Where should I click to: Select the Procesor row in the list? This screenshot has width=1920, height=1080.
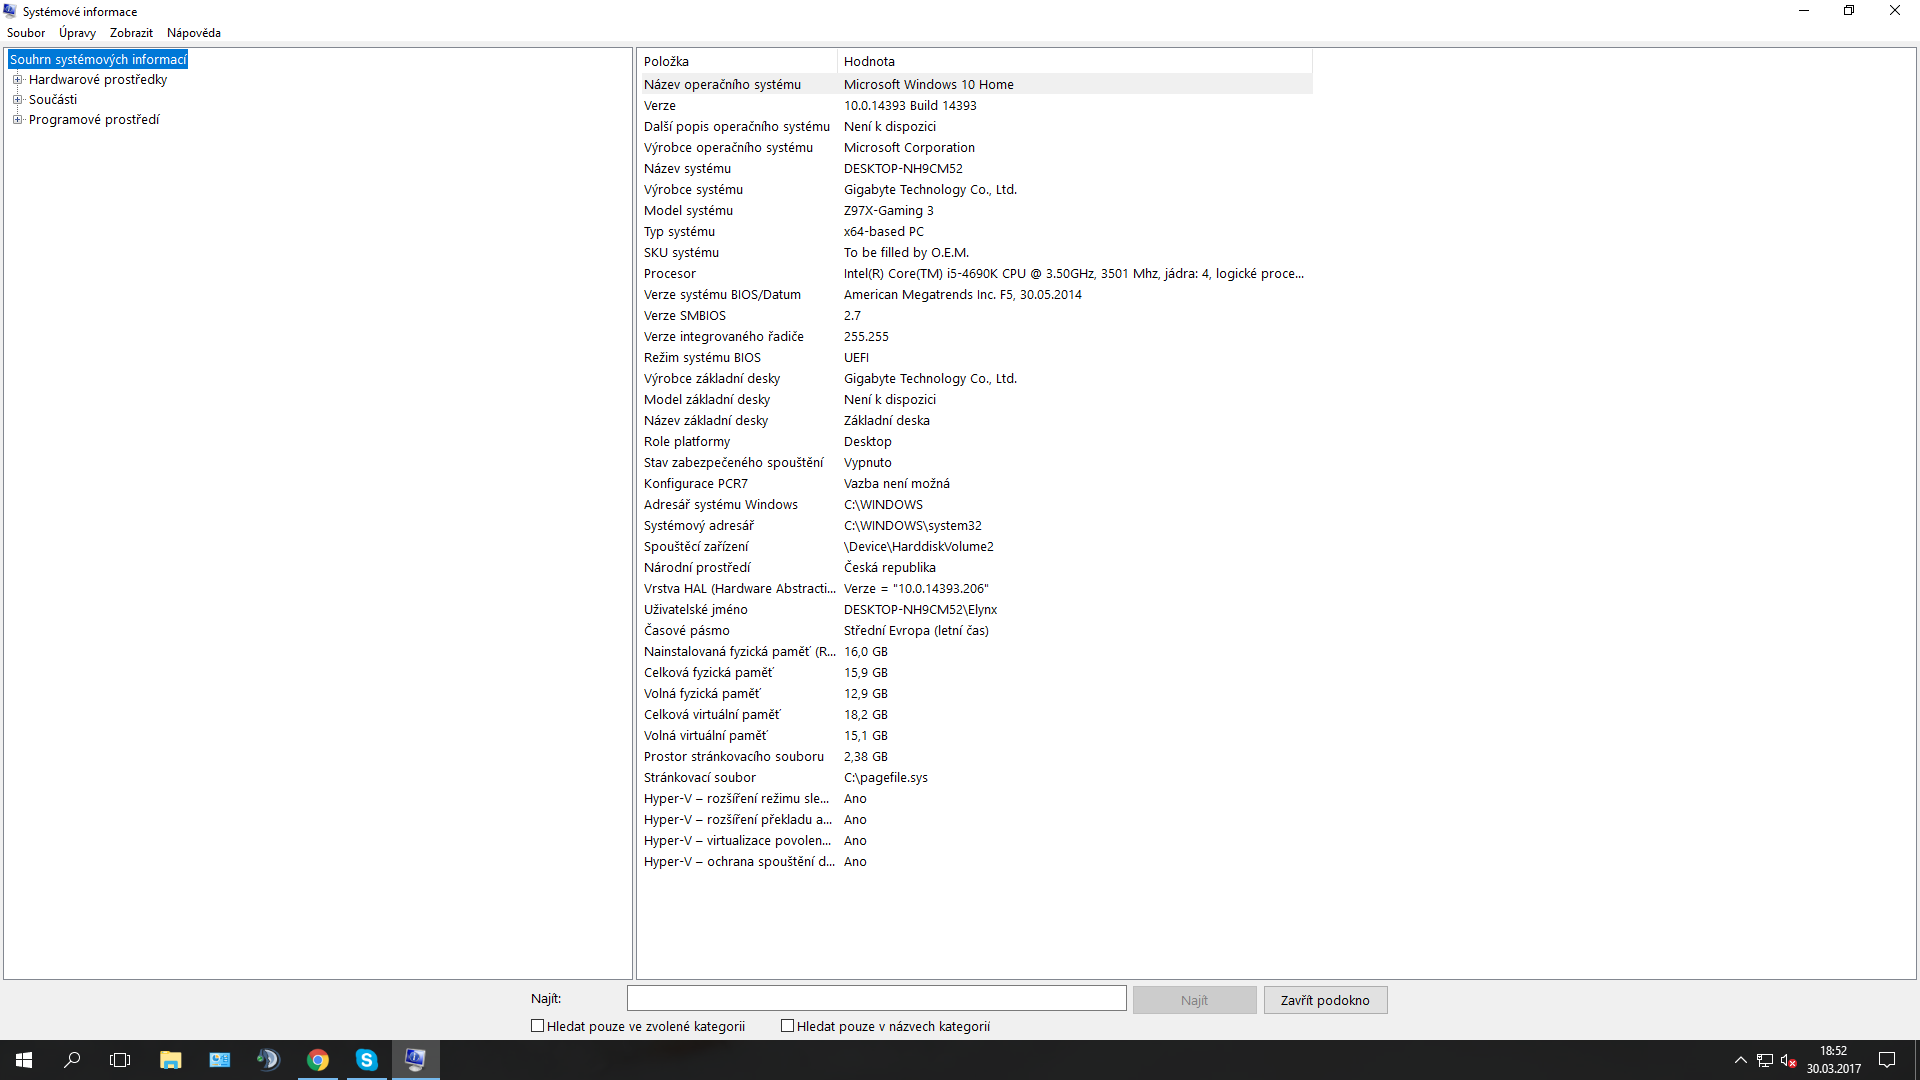tap(670, 274)
